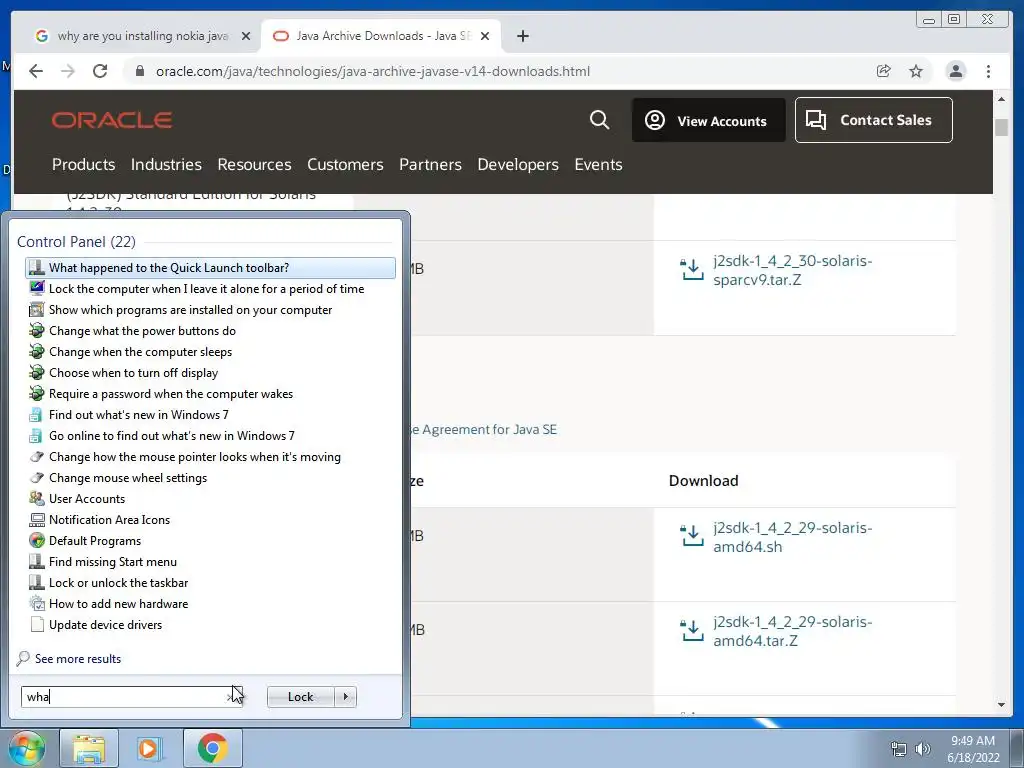This screenshot has width=1024, height=768.
Task: Open 'Lock the computer when I leave it alone'
Action: pos(210,289)
